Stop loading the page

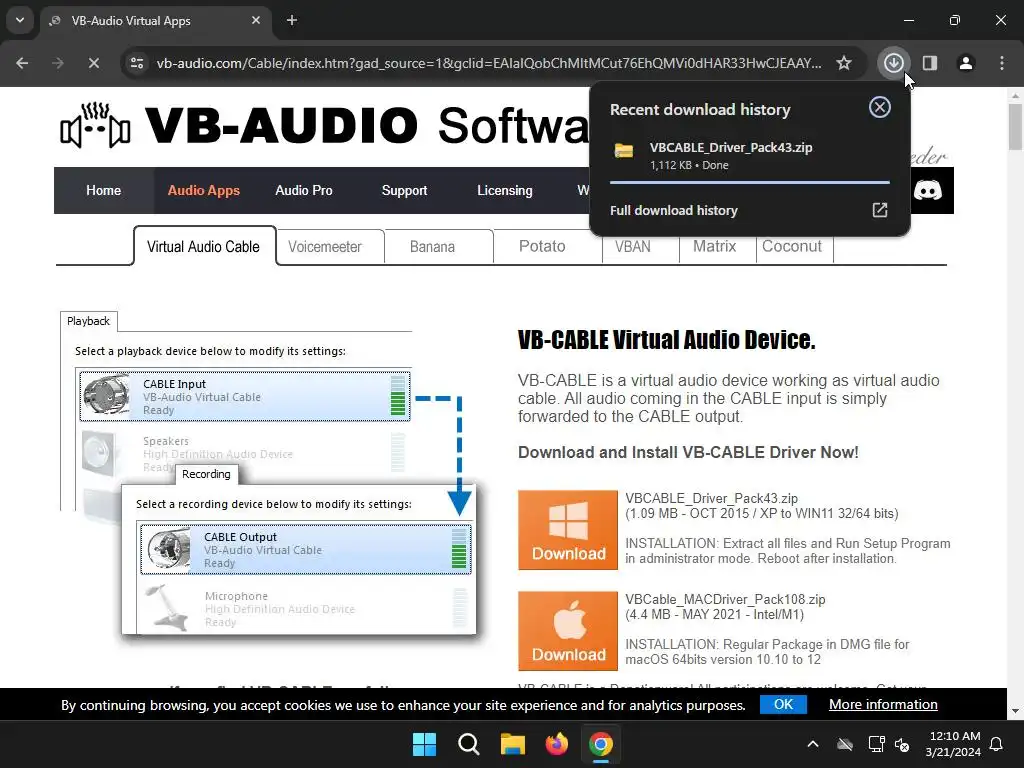[93, 63]
